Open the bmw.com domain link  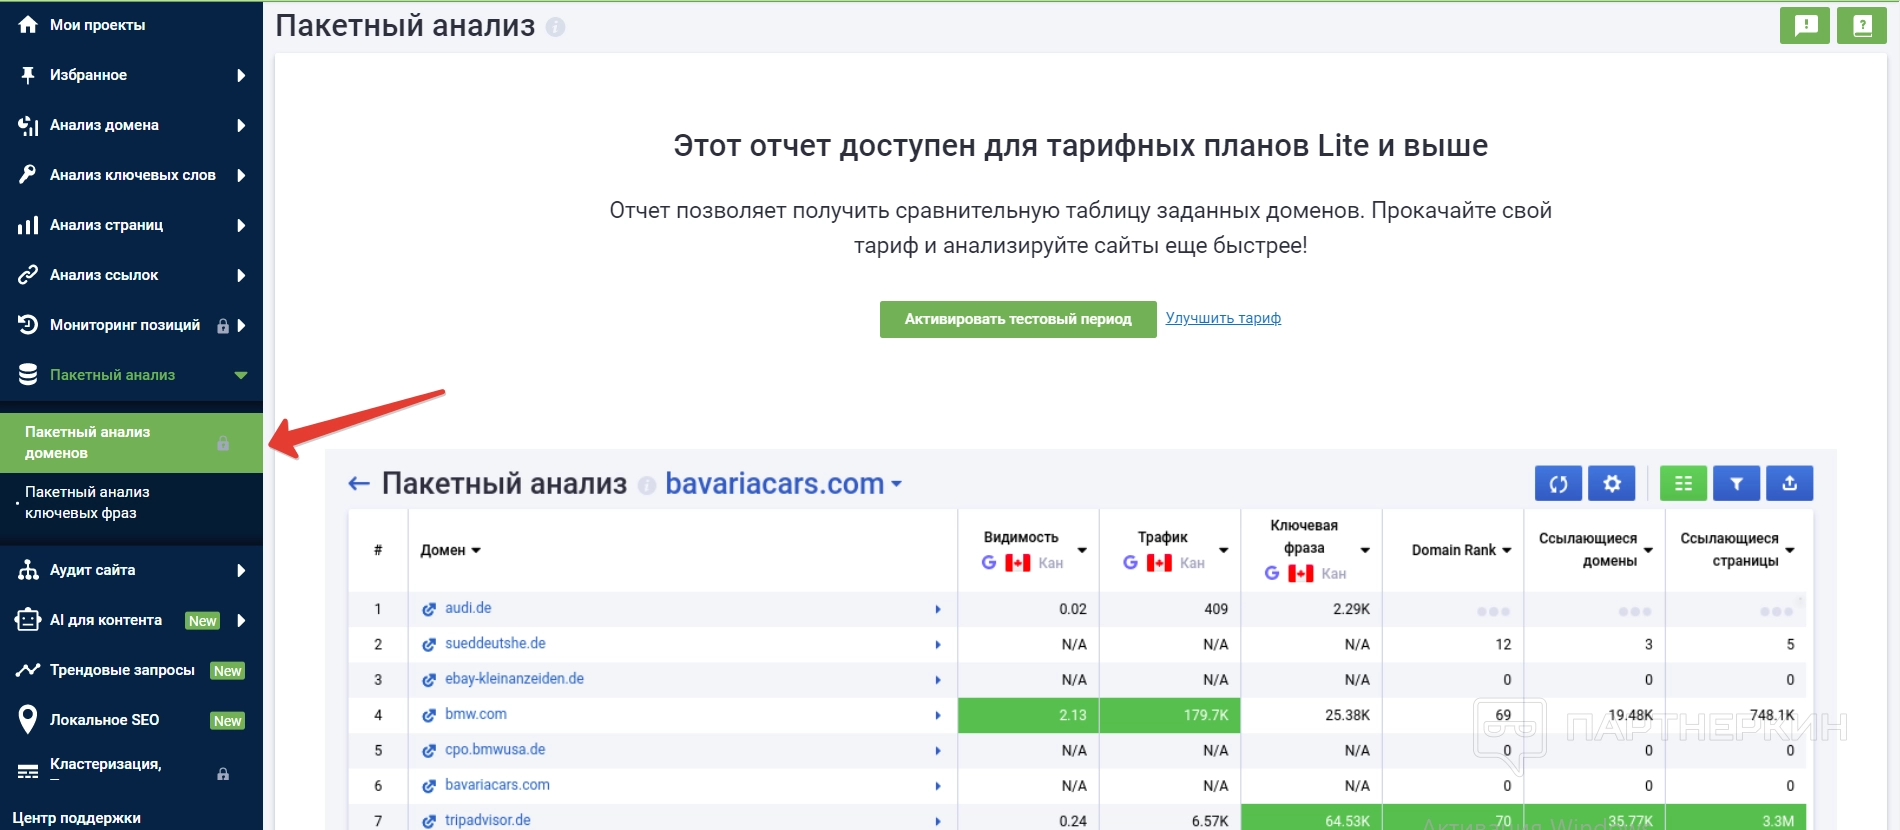tap(476, 714)
